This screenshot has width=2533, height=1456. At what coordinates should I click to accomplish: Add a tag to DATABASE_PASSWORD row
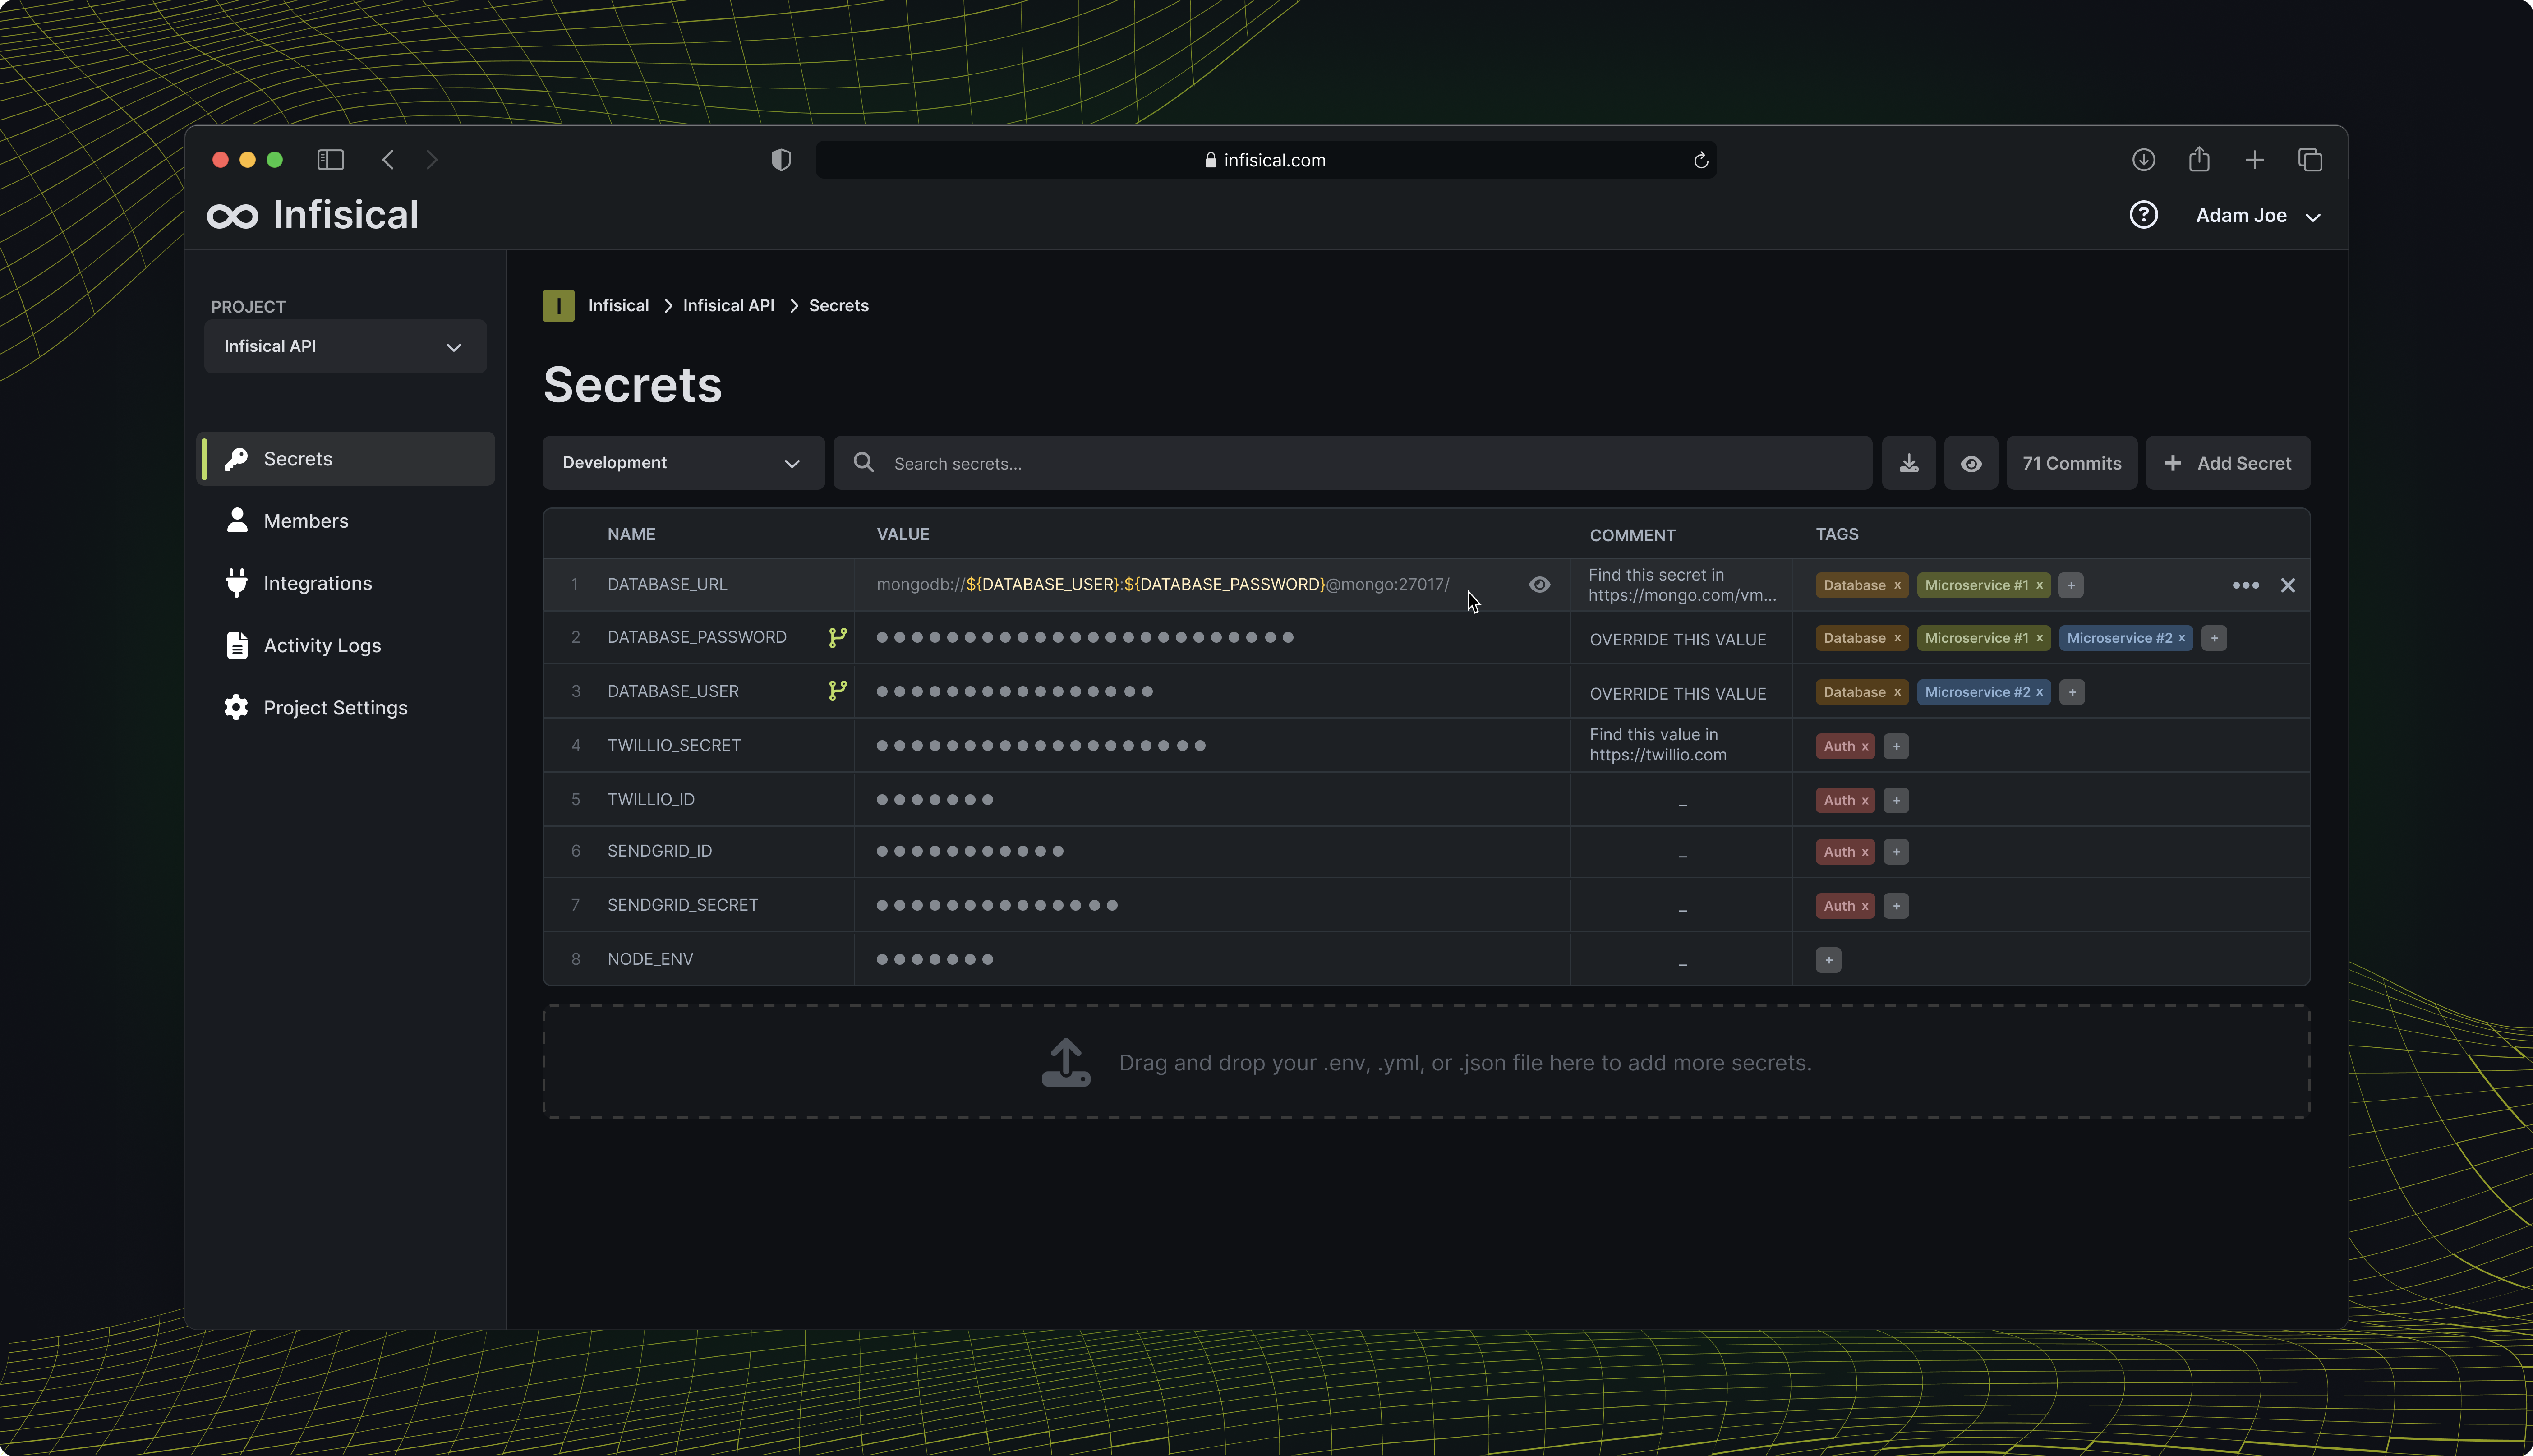coord(2213,638)
